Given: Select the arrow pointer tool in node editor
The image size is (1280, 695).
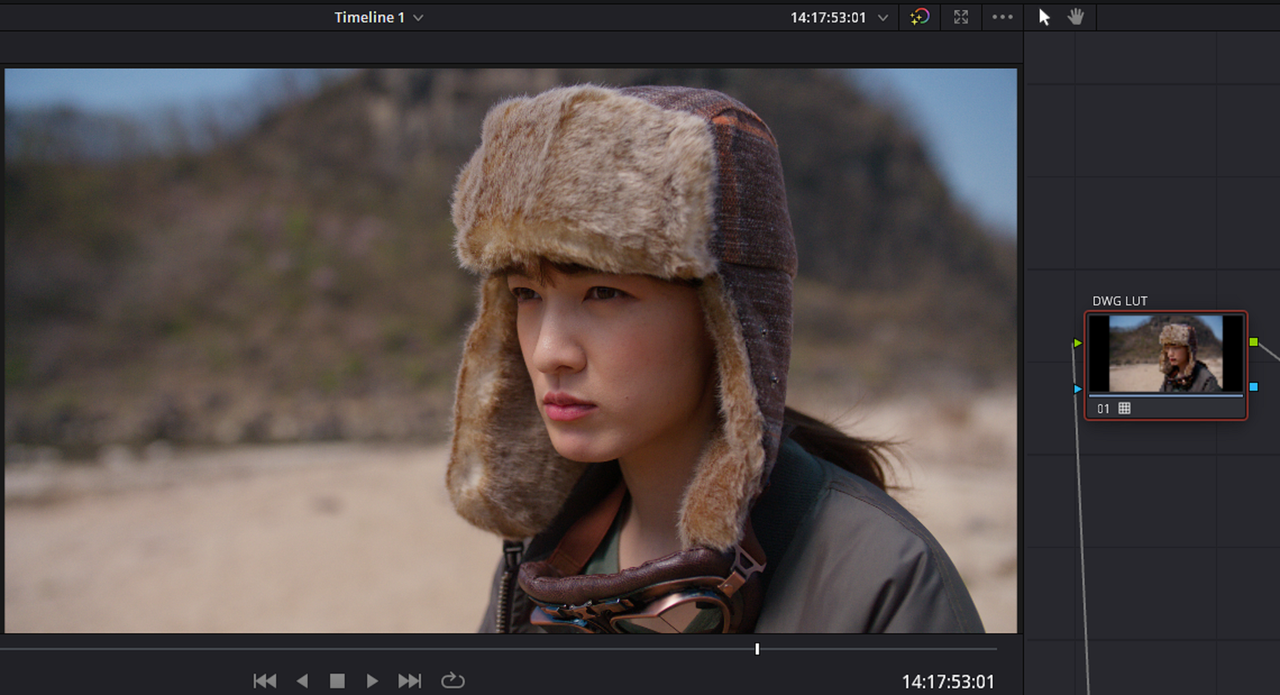Looking at the screenshot, I should click(x=1044, y=17).
